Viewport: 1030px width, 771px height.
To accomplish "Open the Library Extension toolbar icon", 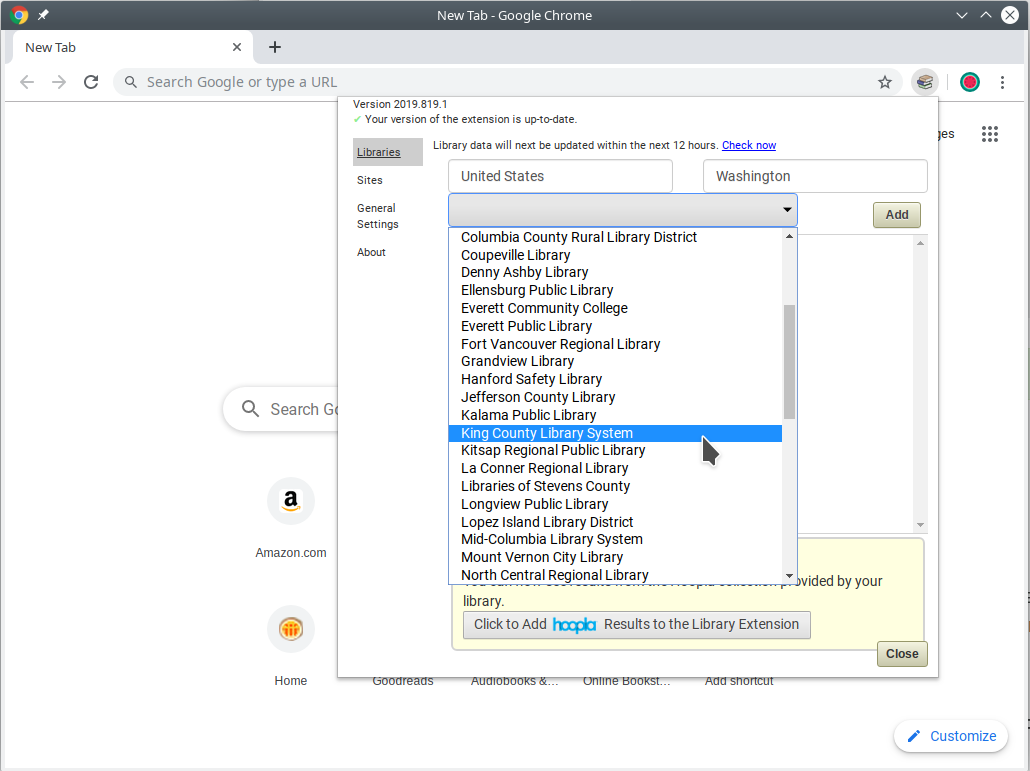I will [x=925, y=82].
